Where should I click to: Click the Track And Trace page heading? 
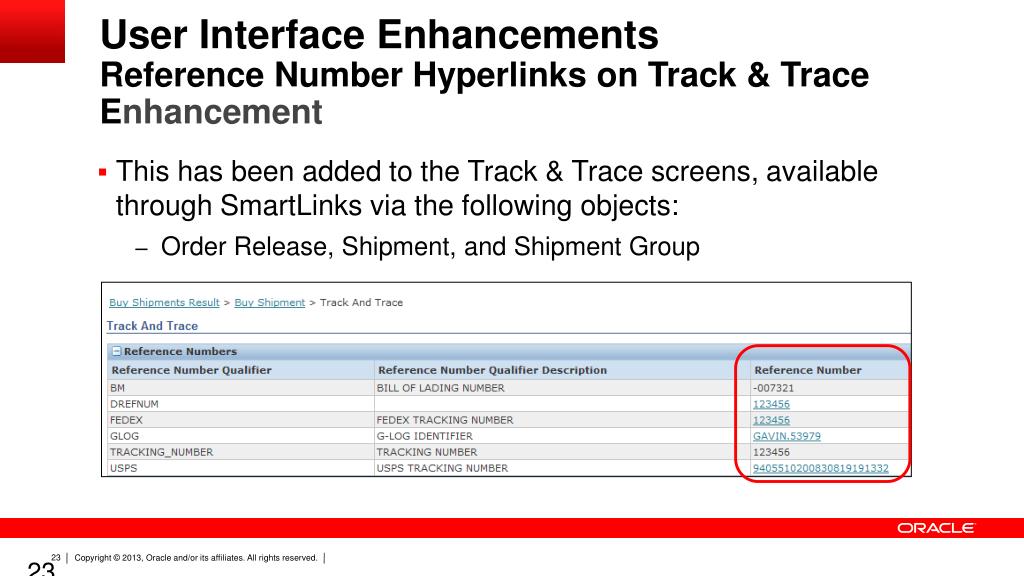pos(152,326)
